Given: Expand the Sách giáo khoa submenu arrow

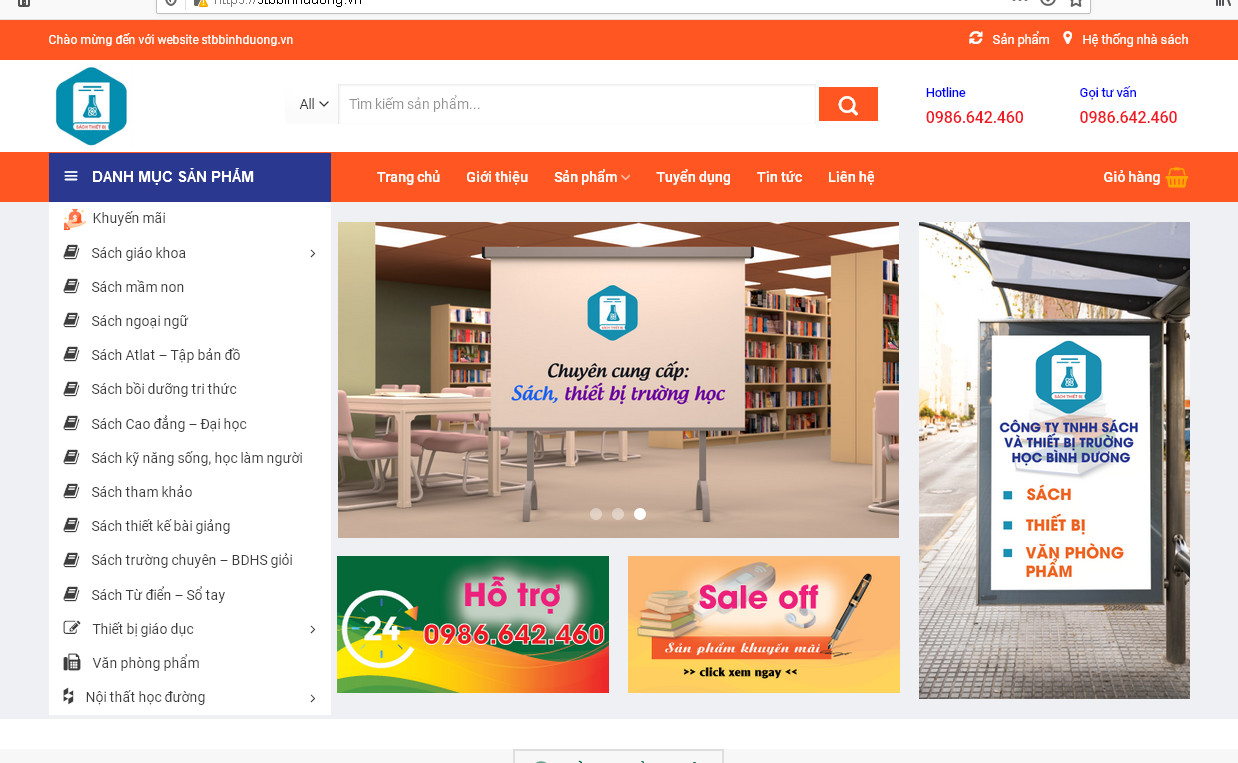Looking at the screenshot, I should point(312,254).
